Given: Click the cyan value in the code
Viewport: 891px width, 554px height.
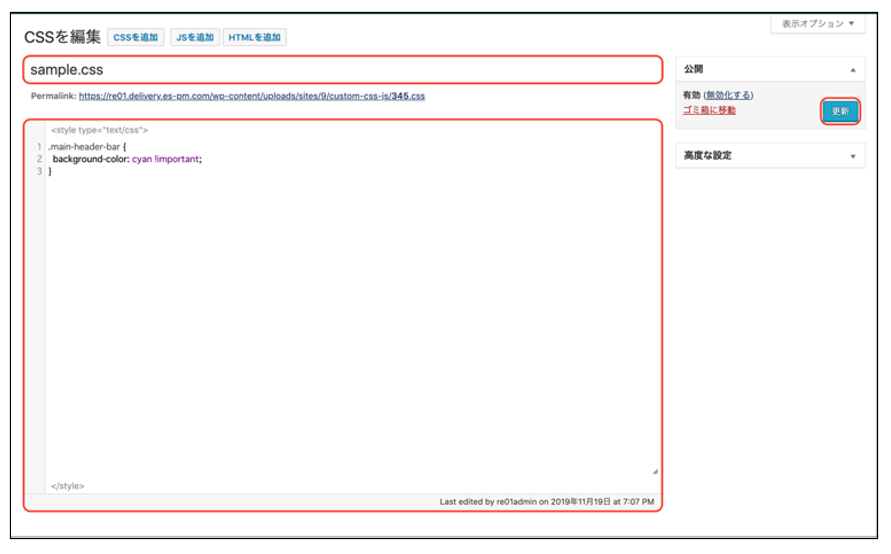Looking at the screenshot, I should (x=142, y=159).
